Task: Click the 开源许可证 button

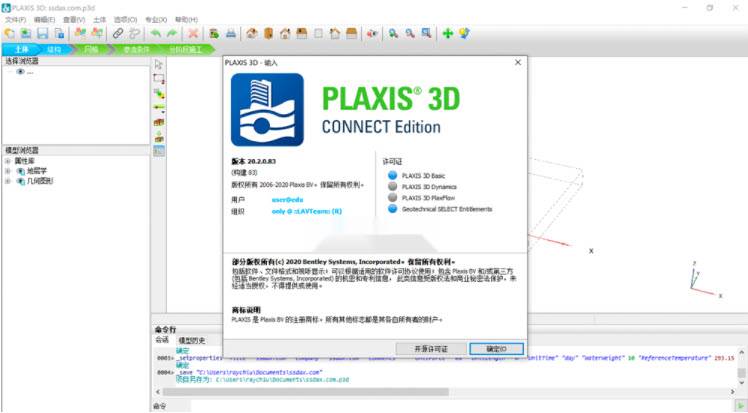Action: [x=431, y=349]
